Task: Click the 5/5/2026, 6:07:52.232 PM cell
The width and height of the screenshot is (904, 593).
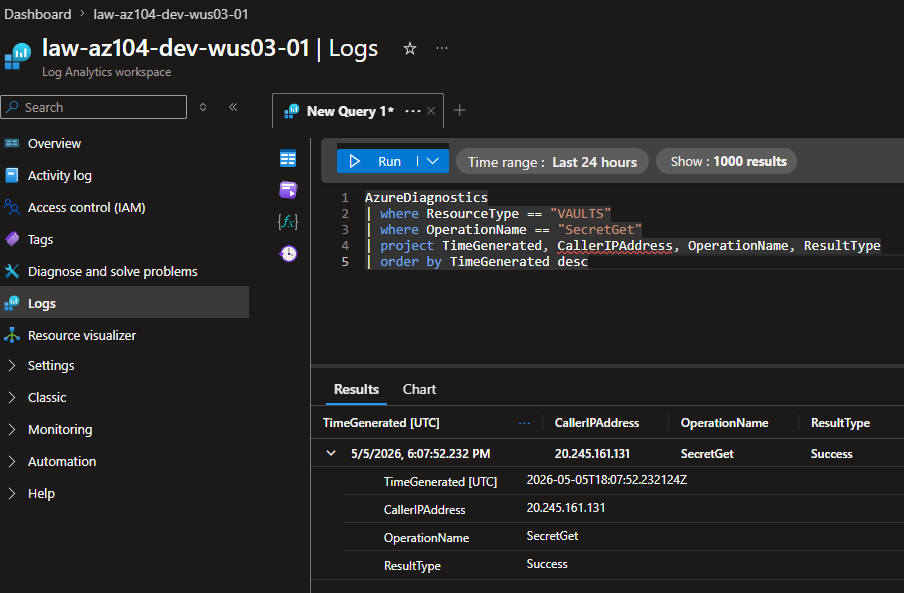Action: (420, 454)
